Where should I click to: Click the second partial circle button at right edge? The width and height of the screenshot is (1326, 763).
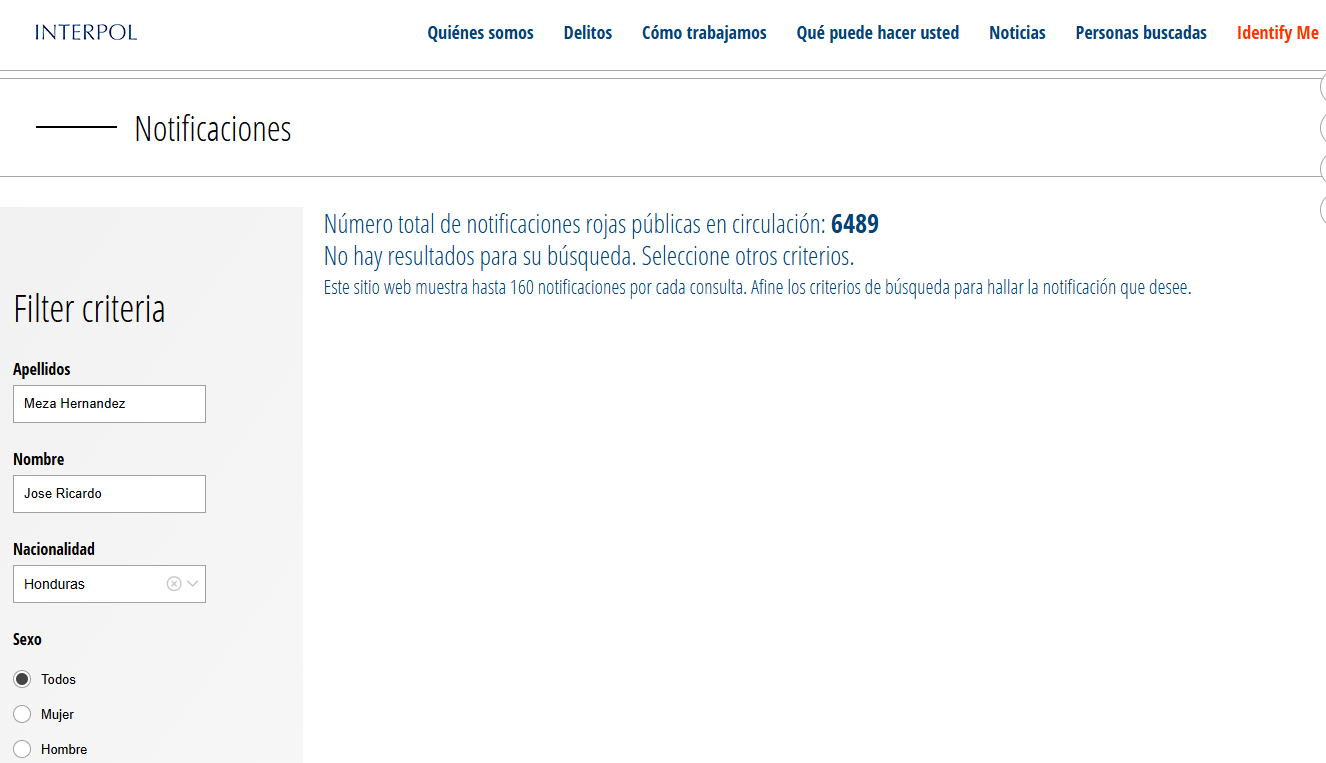point(1322,128)
